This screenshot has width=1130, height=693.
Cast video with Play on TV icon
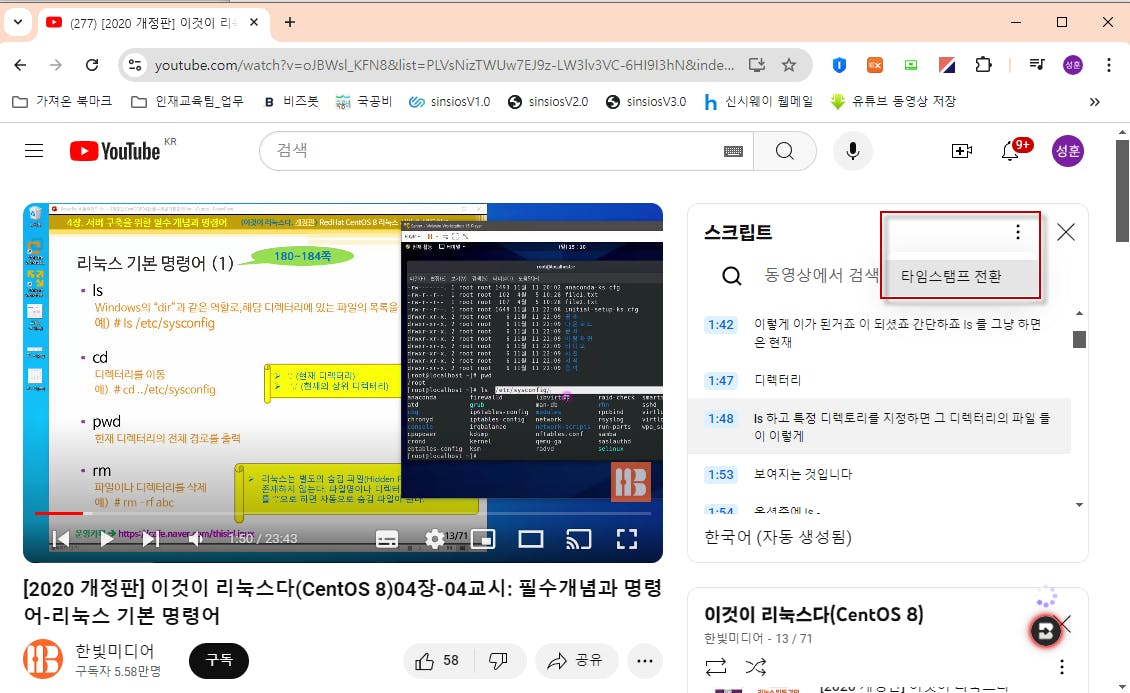[x=579, y=539]
